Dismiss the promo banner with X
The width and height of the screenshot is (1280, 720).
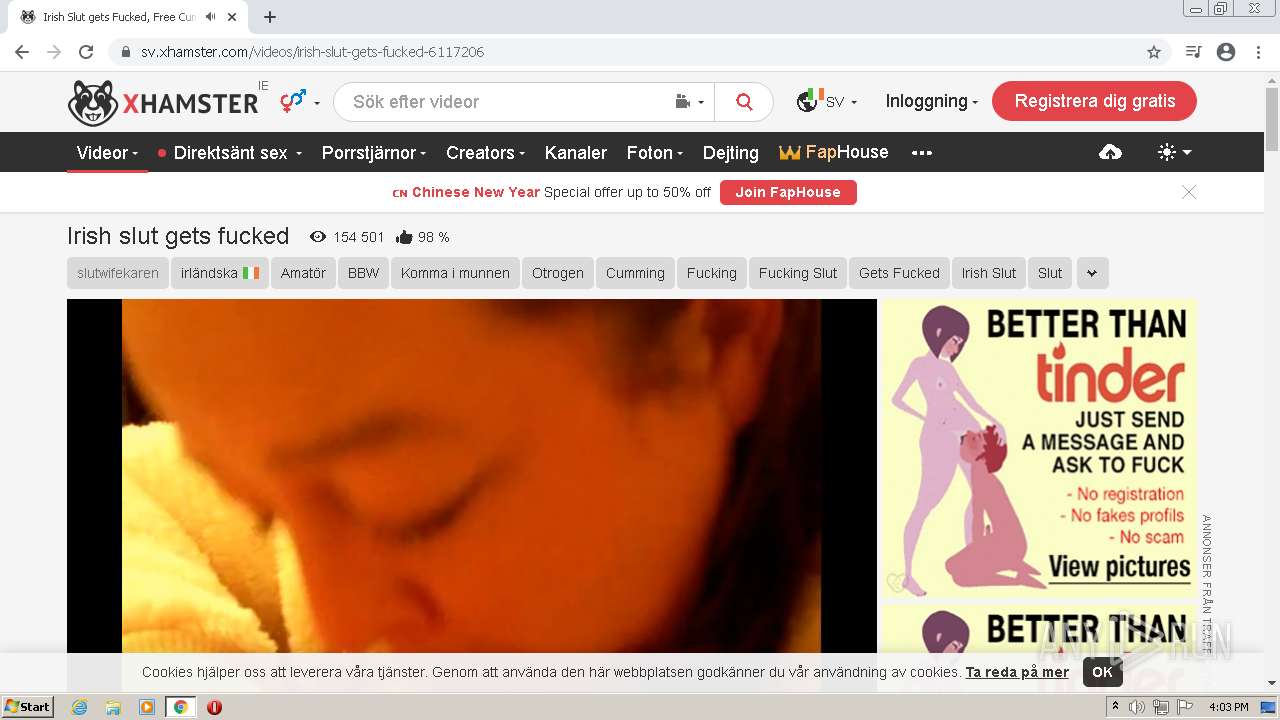click(1189, 192)
